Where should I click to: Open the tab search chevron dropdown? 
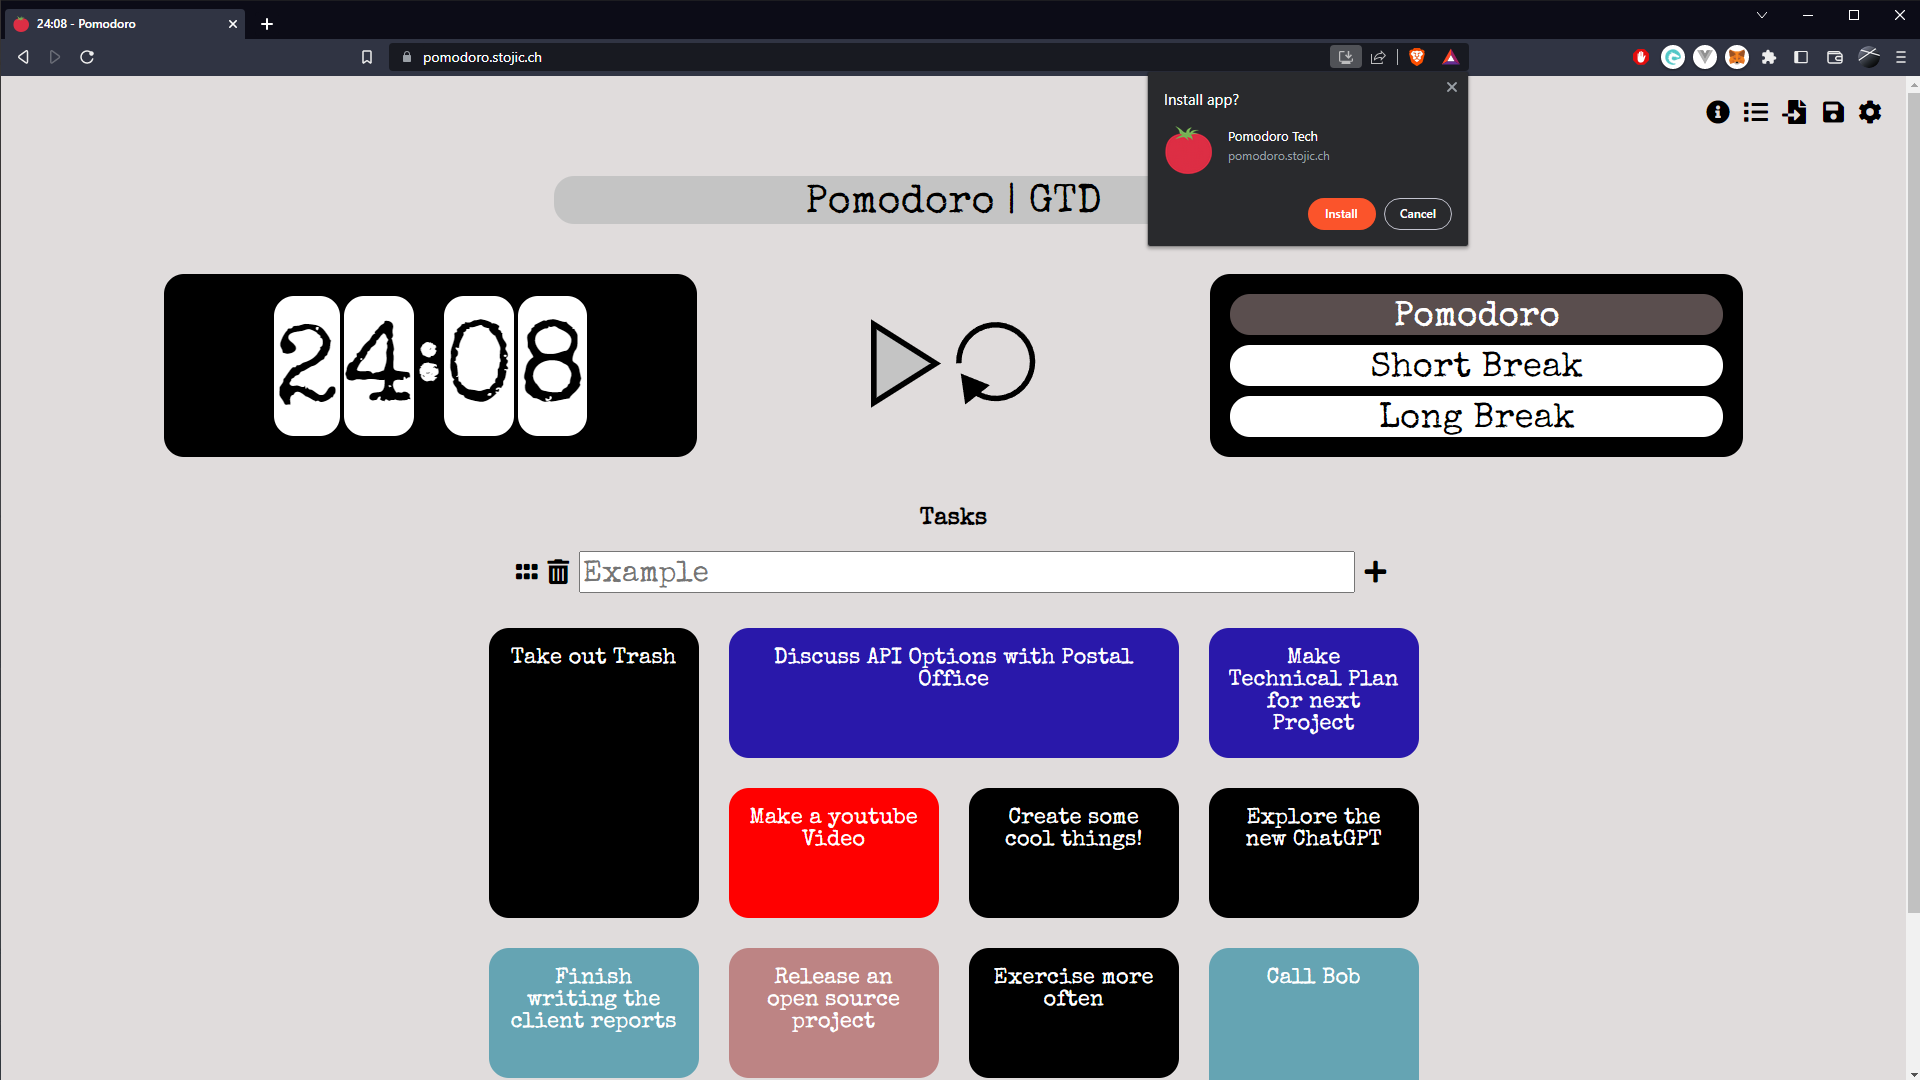click(1762, 15)
